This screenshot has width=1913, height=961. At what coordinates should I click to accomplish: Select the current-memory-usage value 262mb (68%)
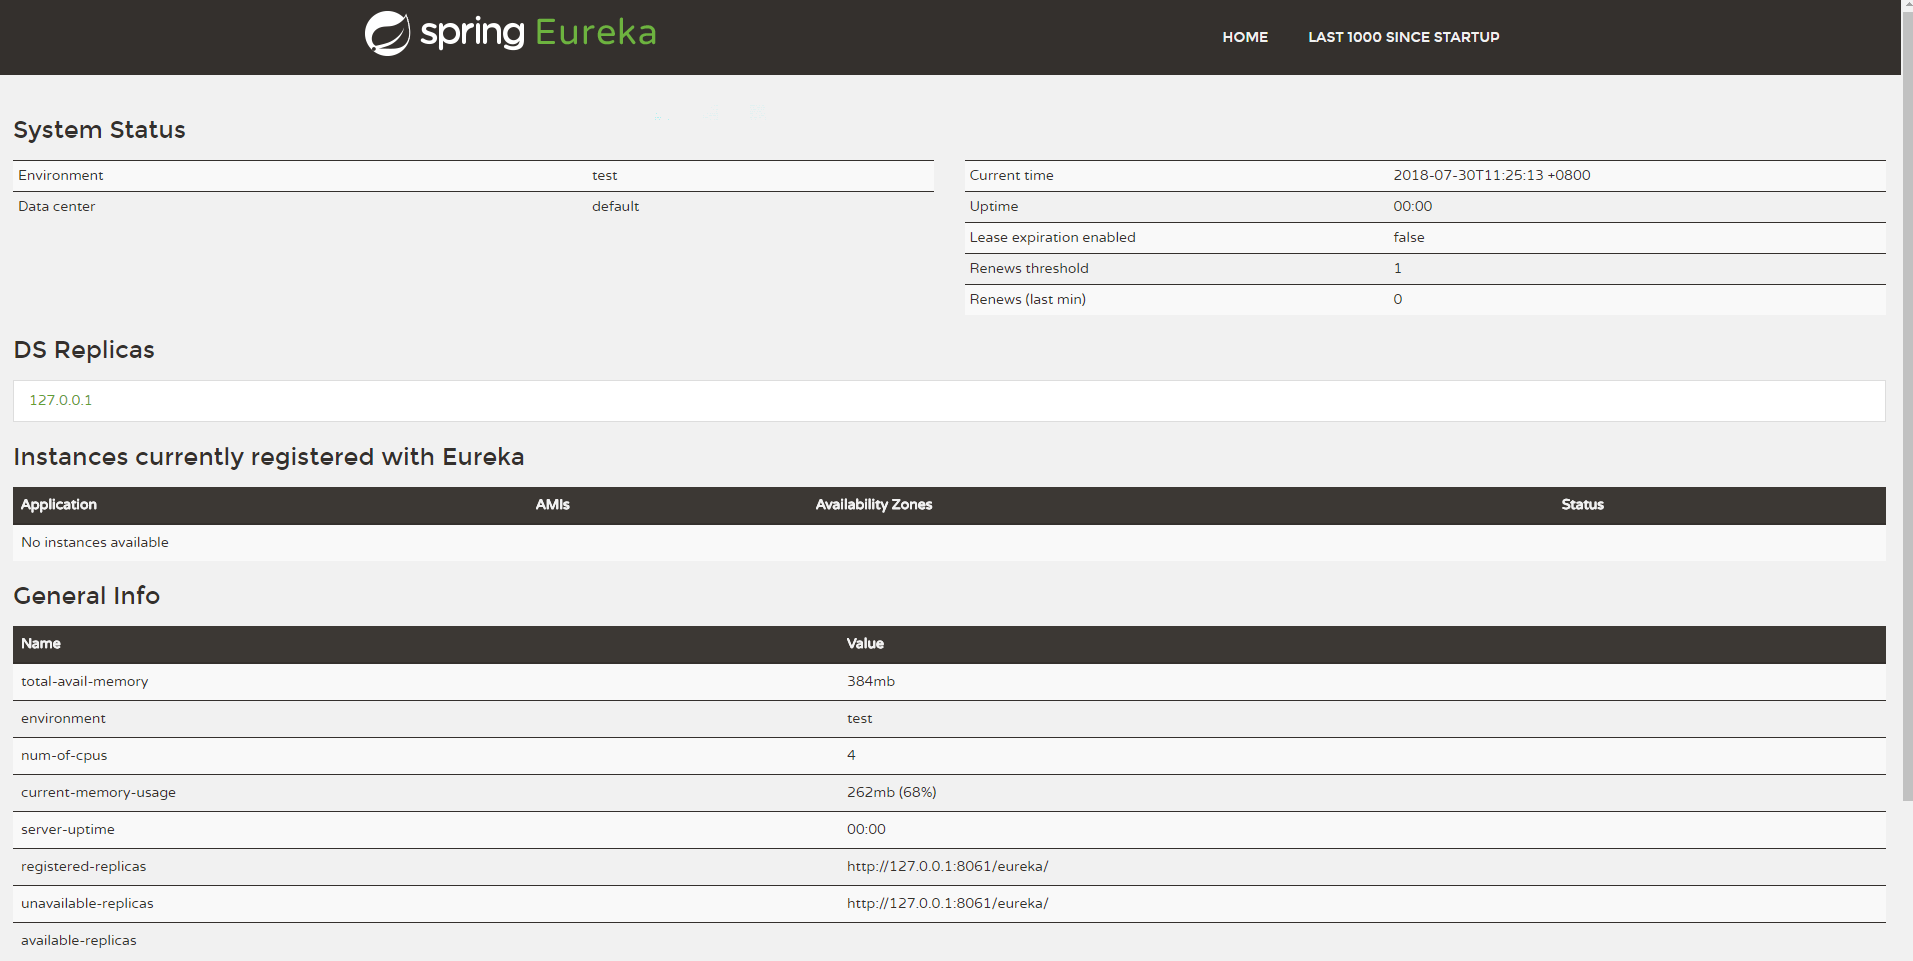(892, 793)
